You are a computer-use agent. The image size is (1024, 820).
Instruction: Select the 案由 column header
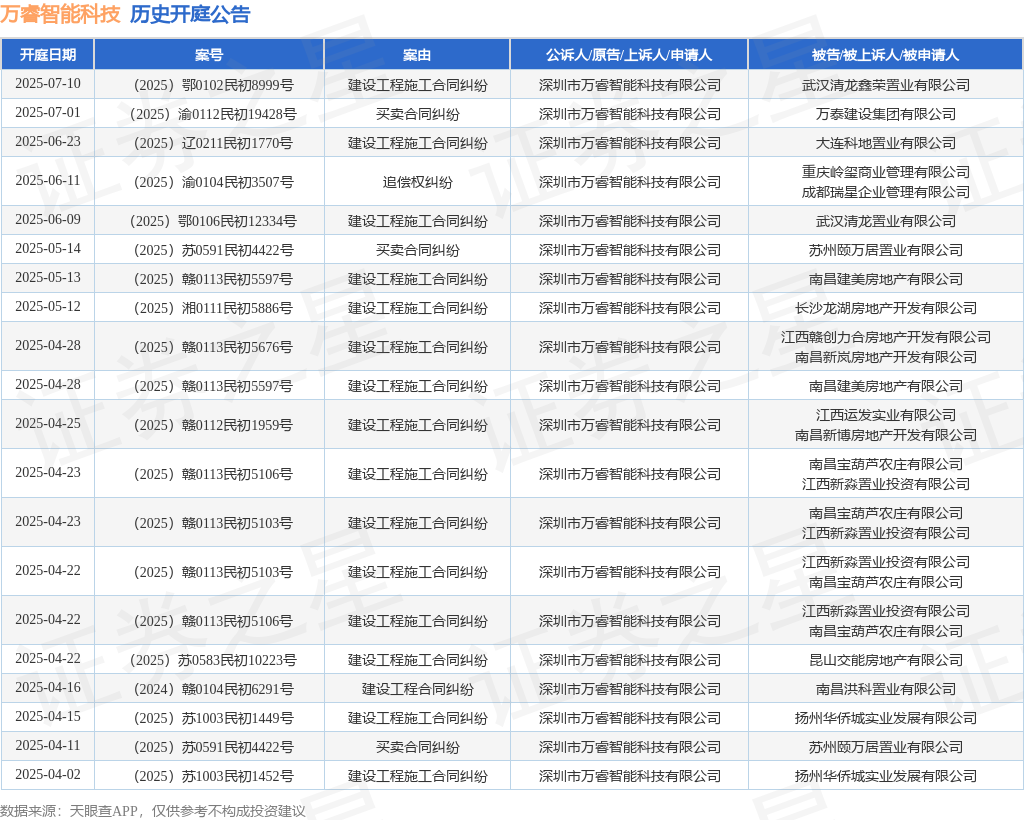click(x=417, y=55)
